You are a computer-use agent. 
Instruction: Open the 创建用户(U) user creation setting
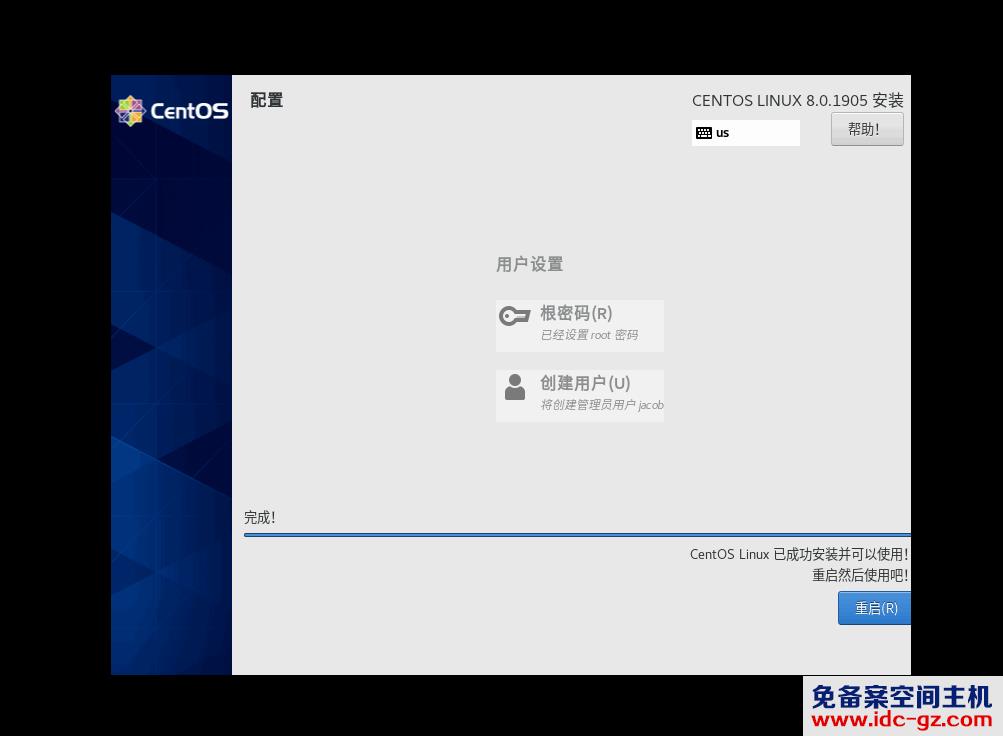pos(580,396)
